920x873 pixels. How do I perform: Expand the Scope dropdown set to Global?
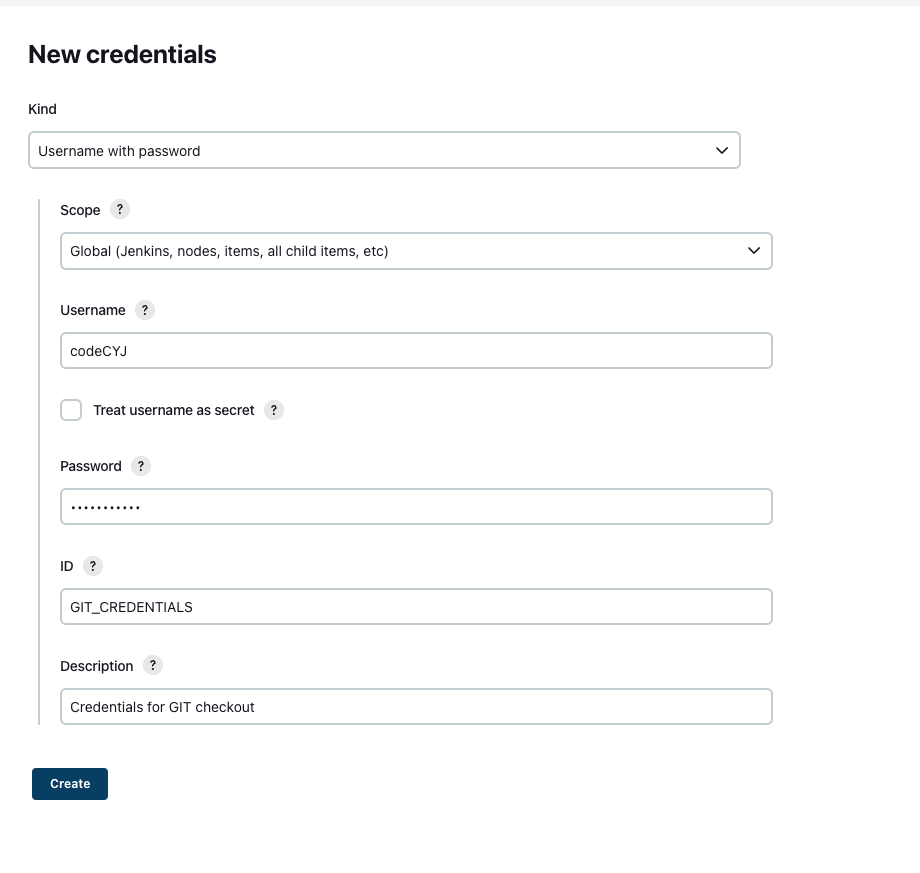tap(416, 251)
